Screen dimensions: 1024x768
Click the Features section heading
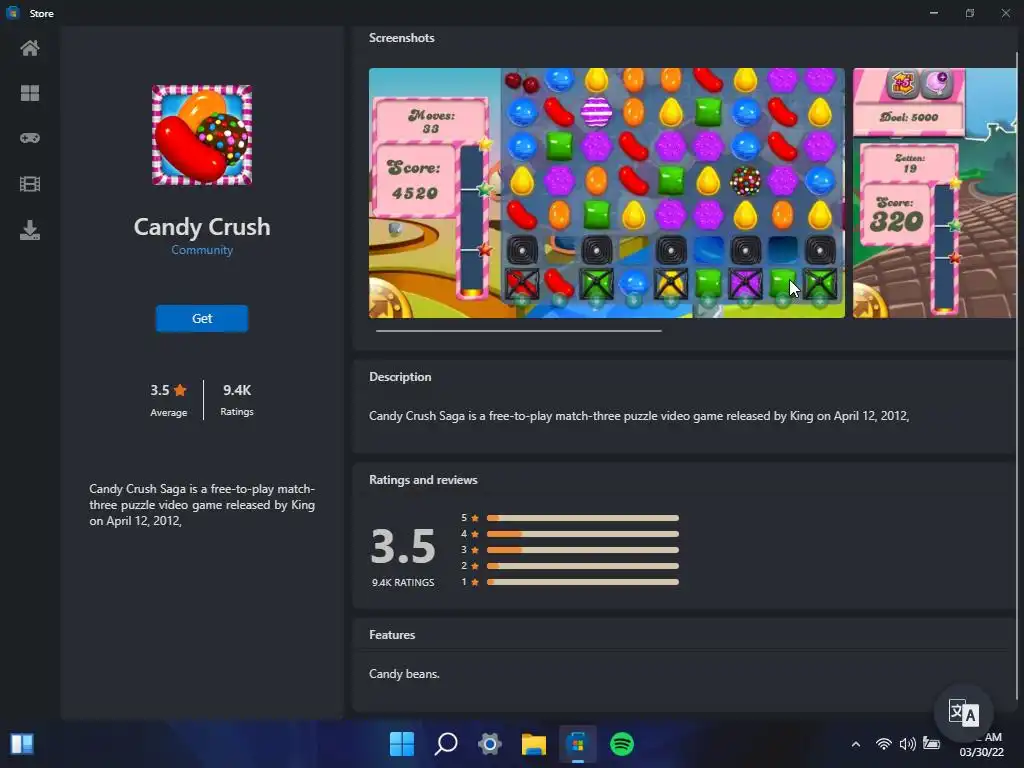392,635
